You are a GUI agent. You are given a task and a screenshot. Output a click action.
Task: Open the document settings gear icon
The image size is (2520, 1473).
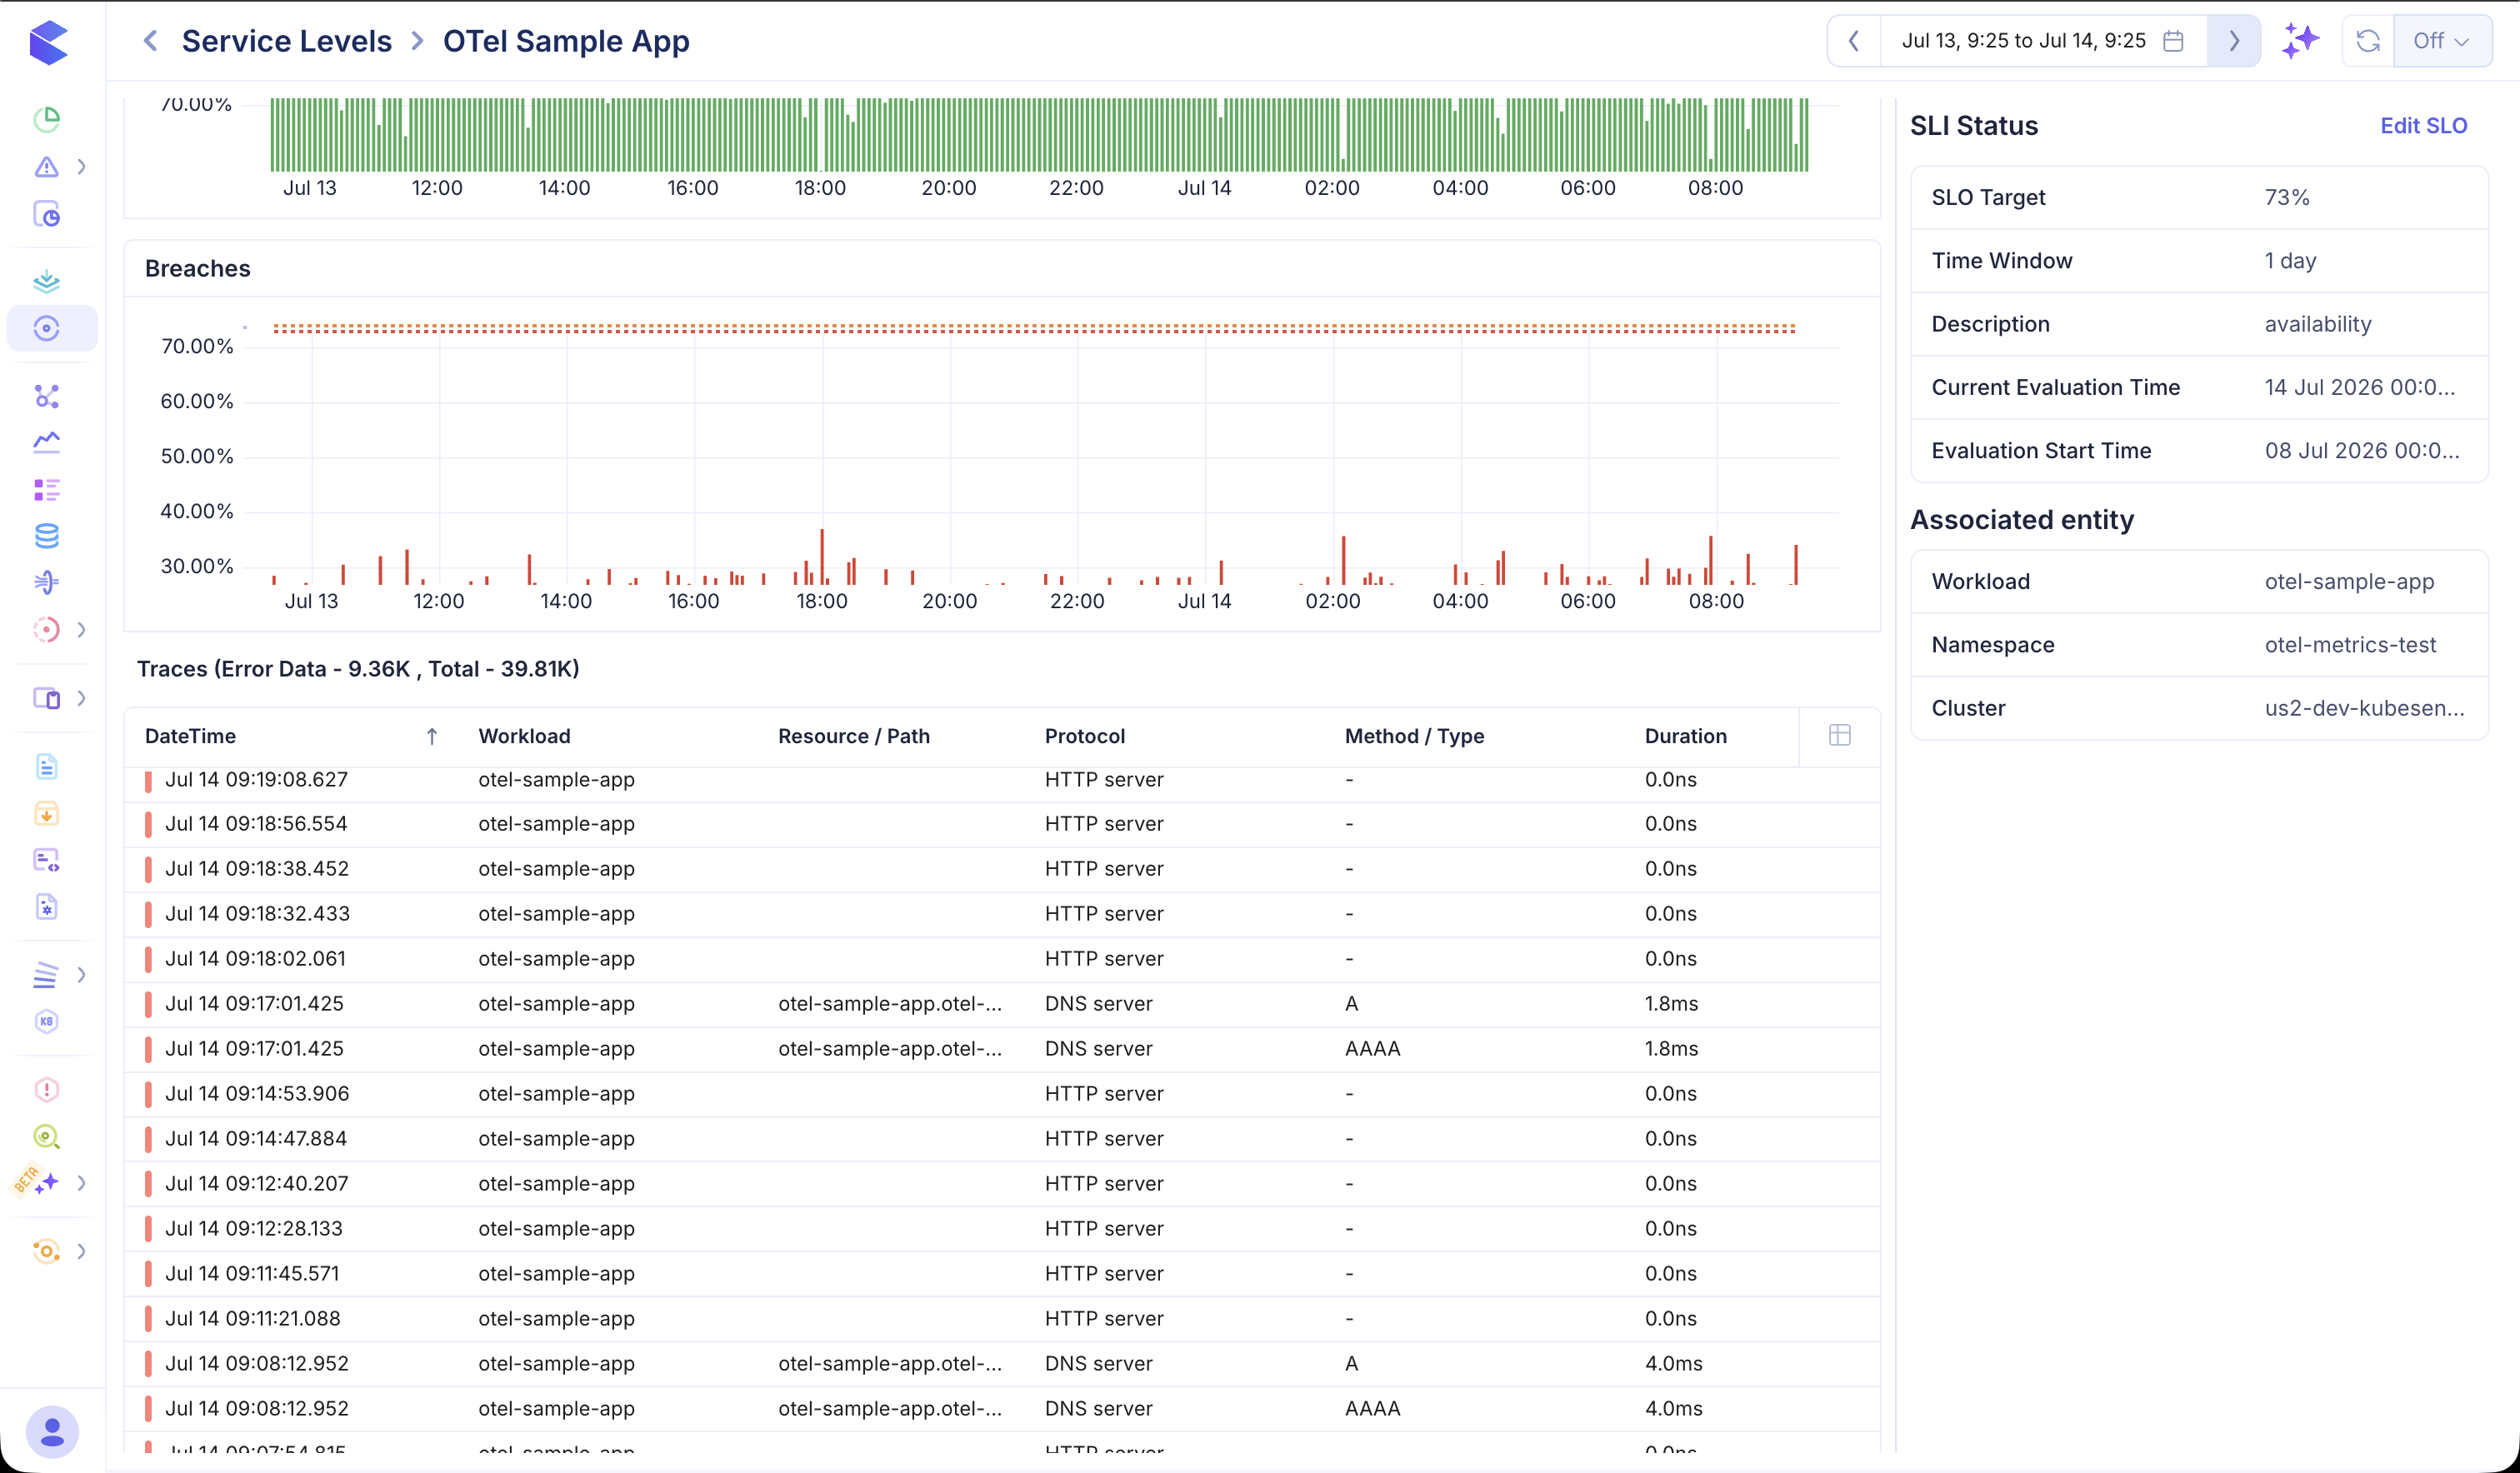click(x=46, y=907)
